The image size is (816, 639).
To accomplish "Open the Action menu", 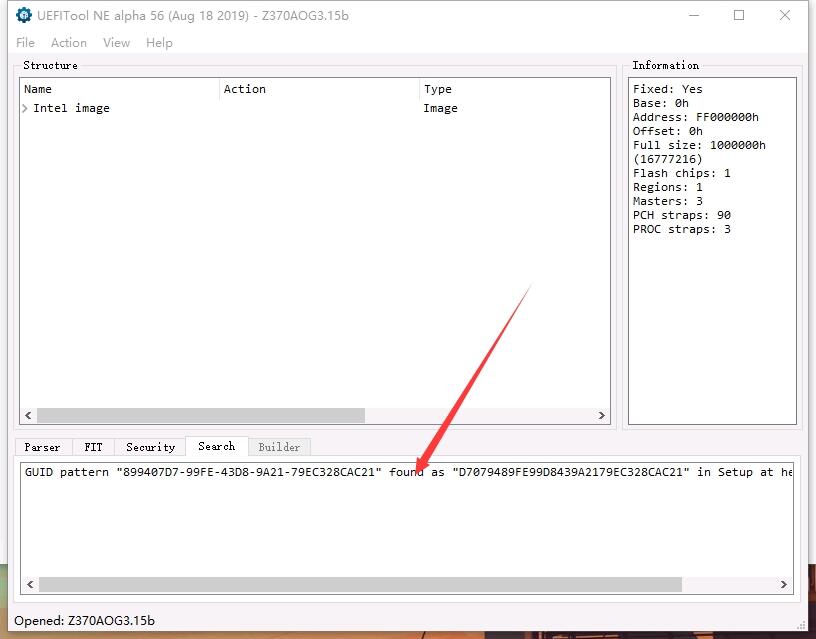I will [69, 43].
